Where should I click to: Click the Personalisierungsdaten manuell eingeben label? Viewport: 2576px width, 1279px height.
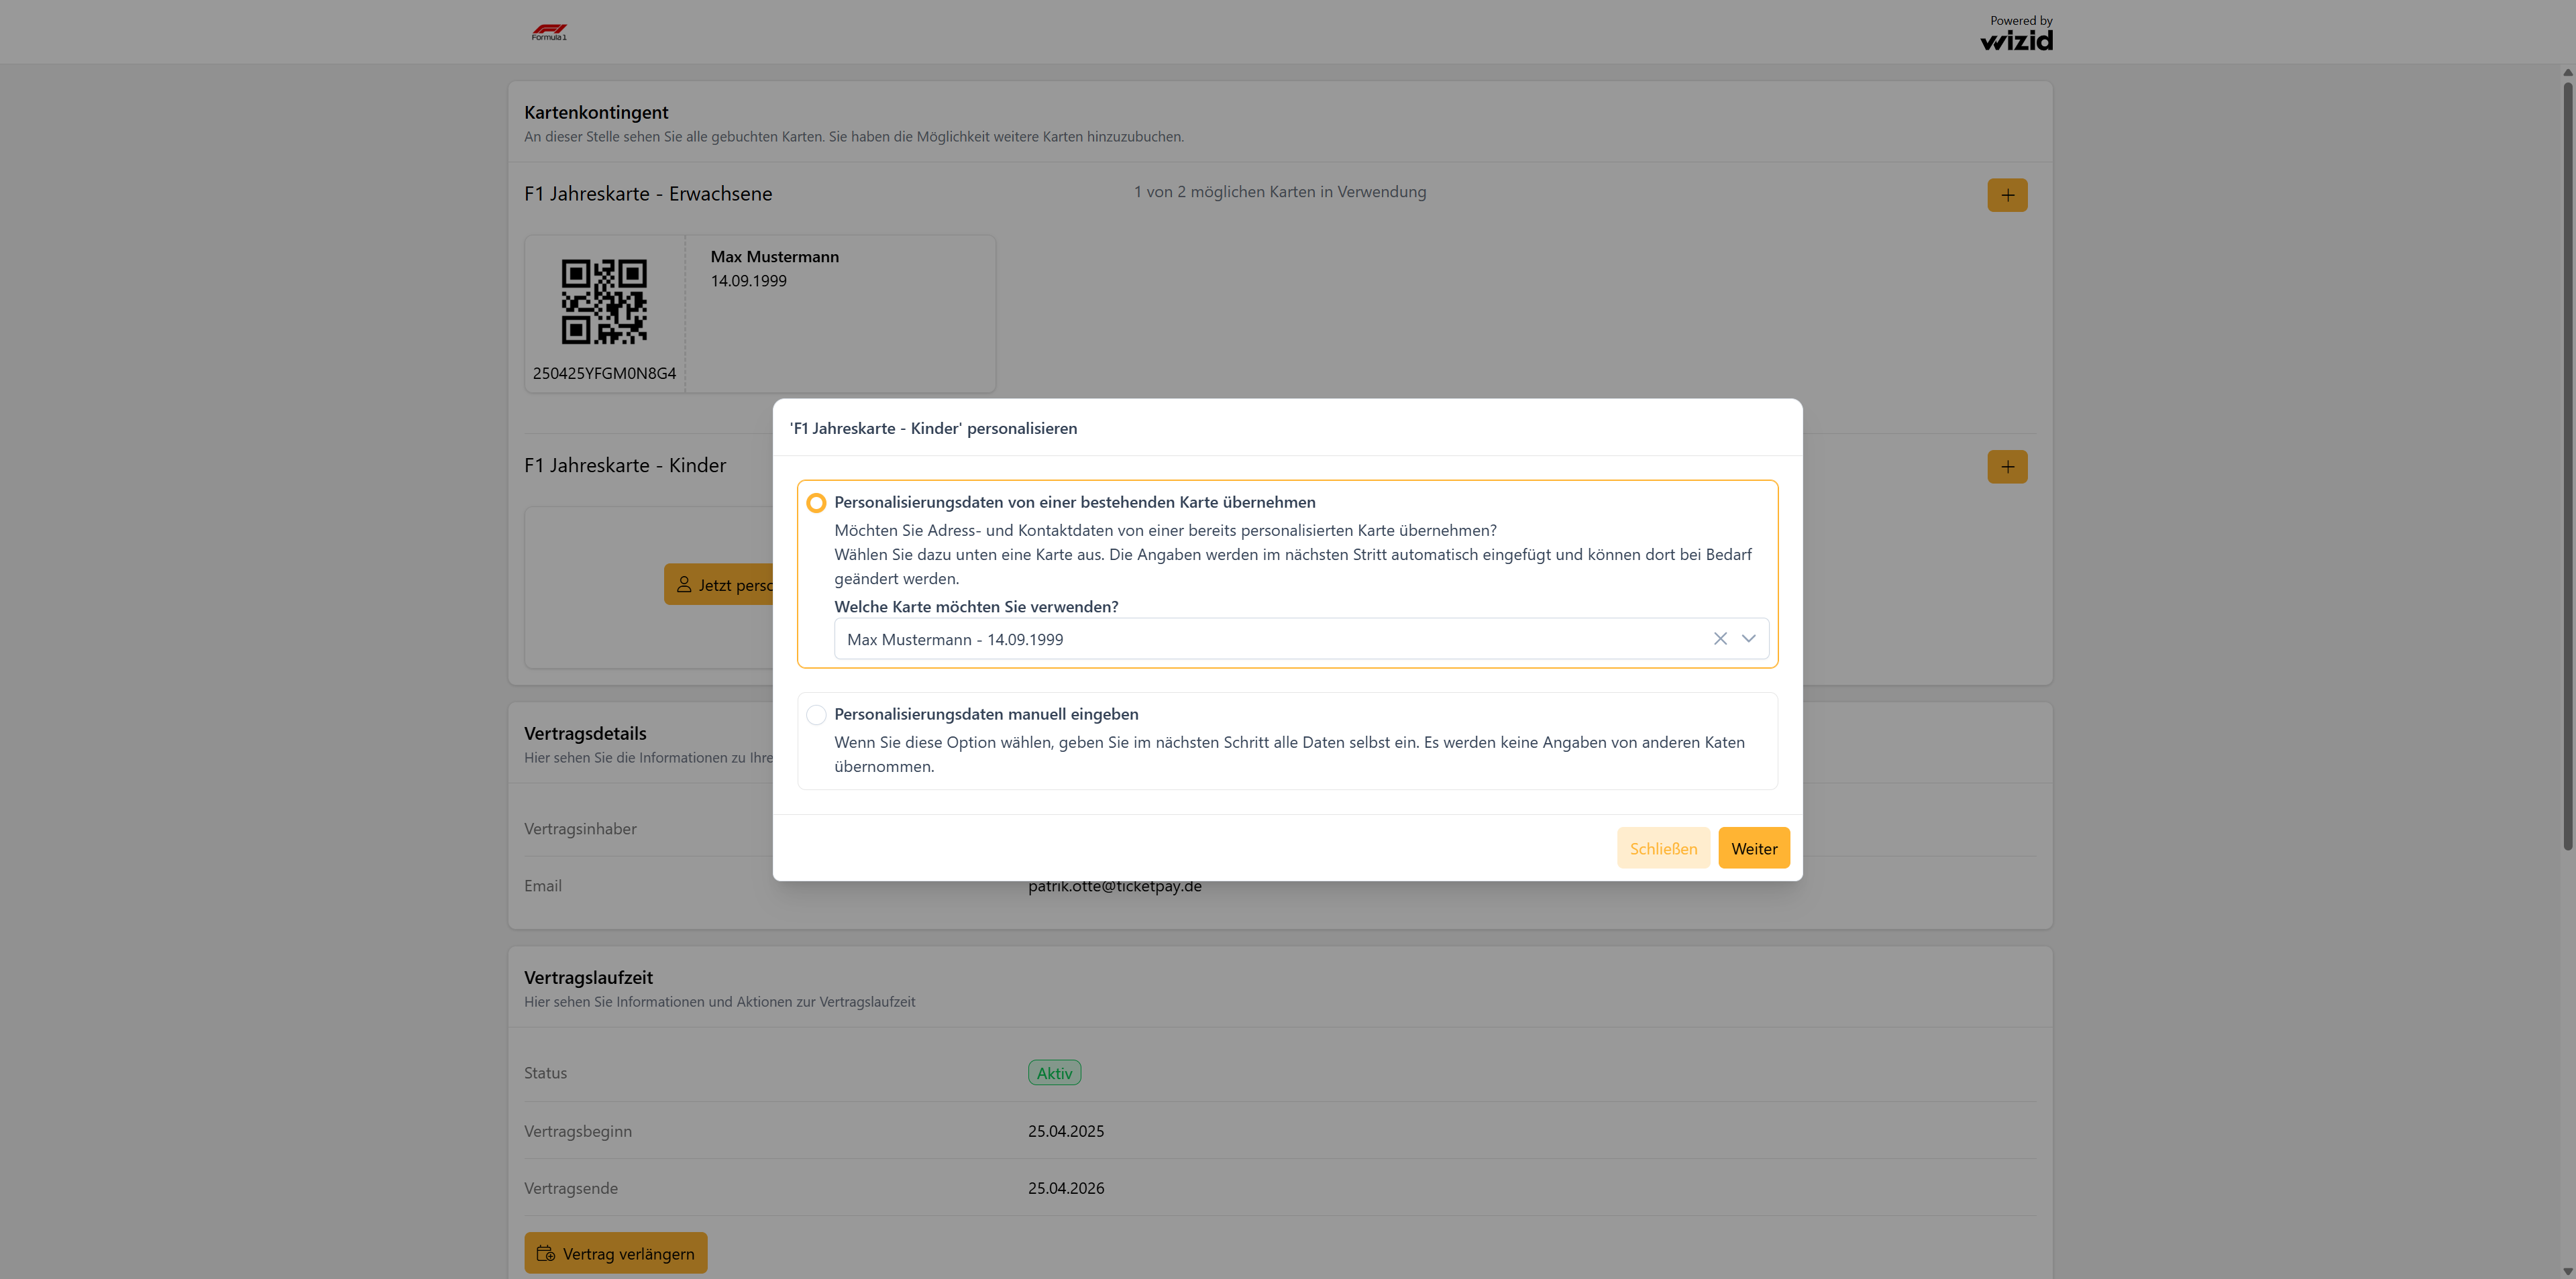[986, 714]
